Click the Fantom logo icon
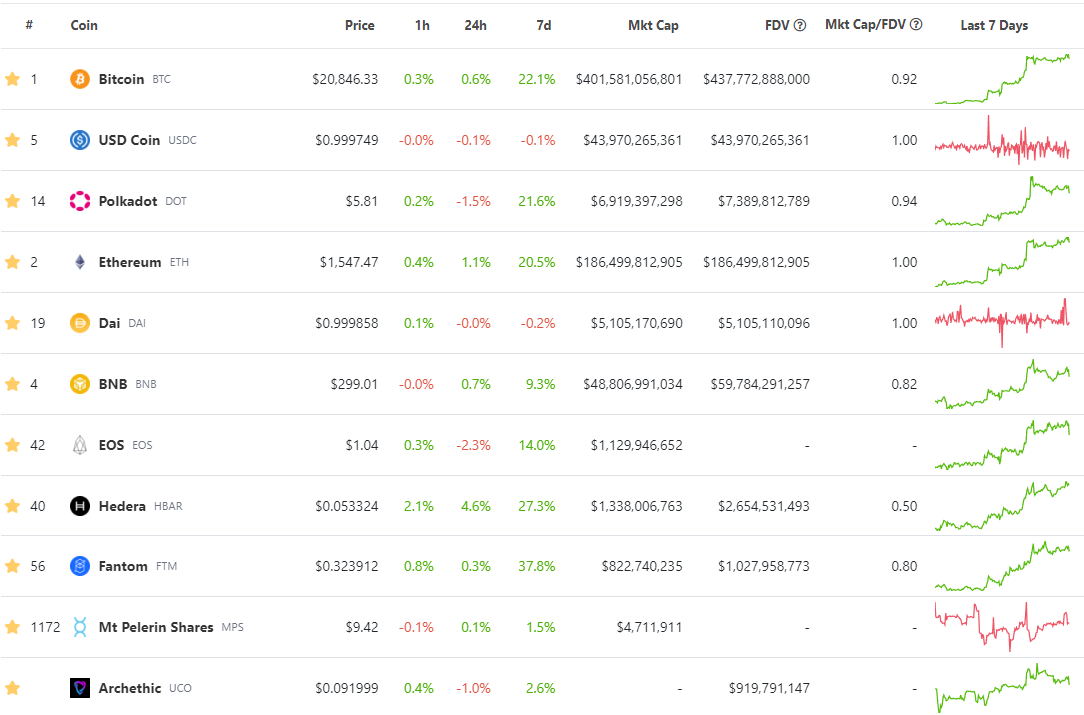 (80, 566)
